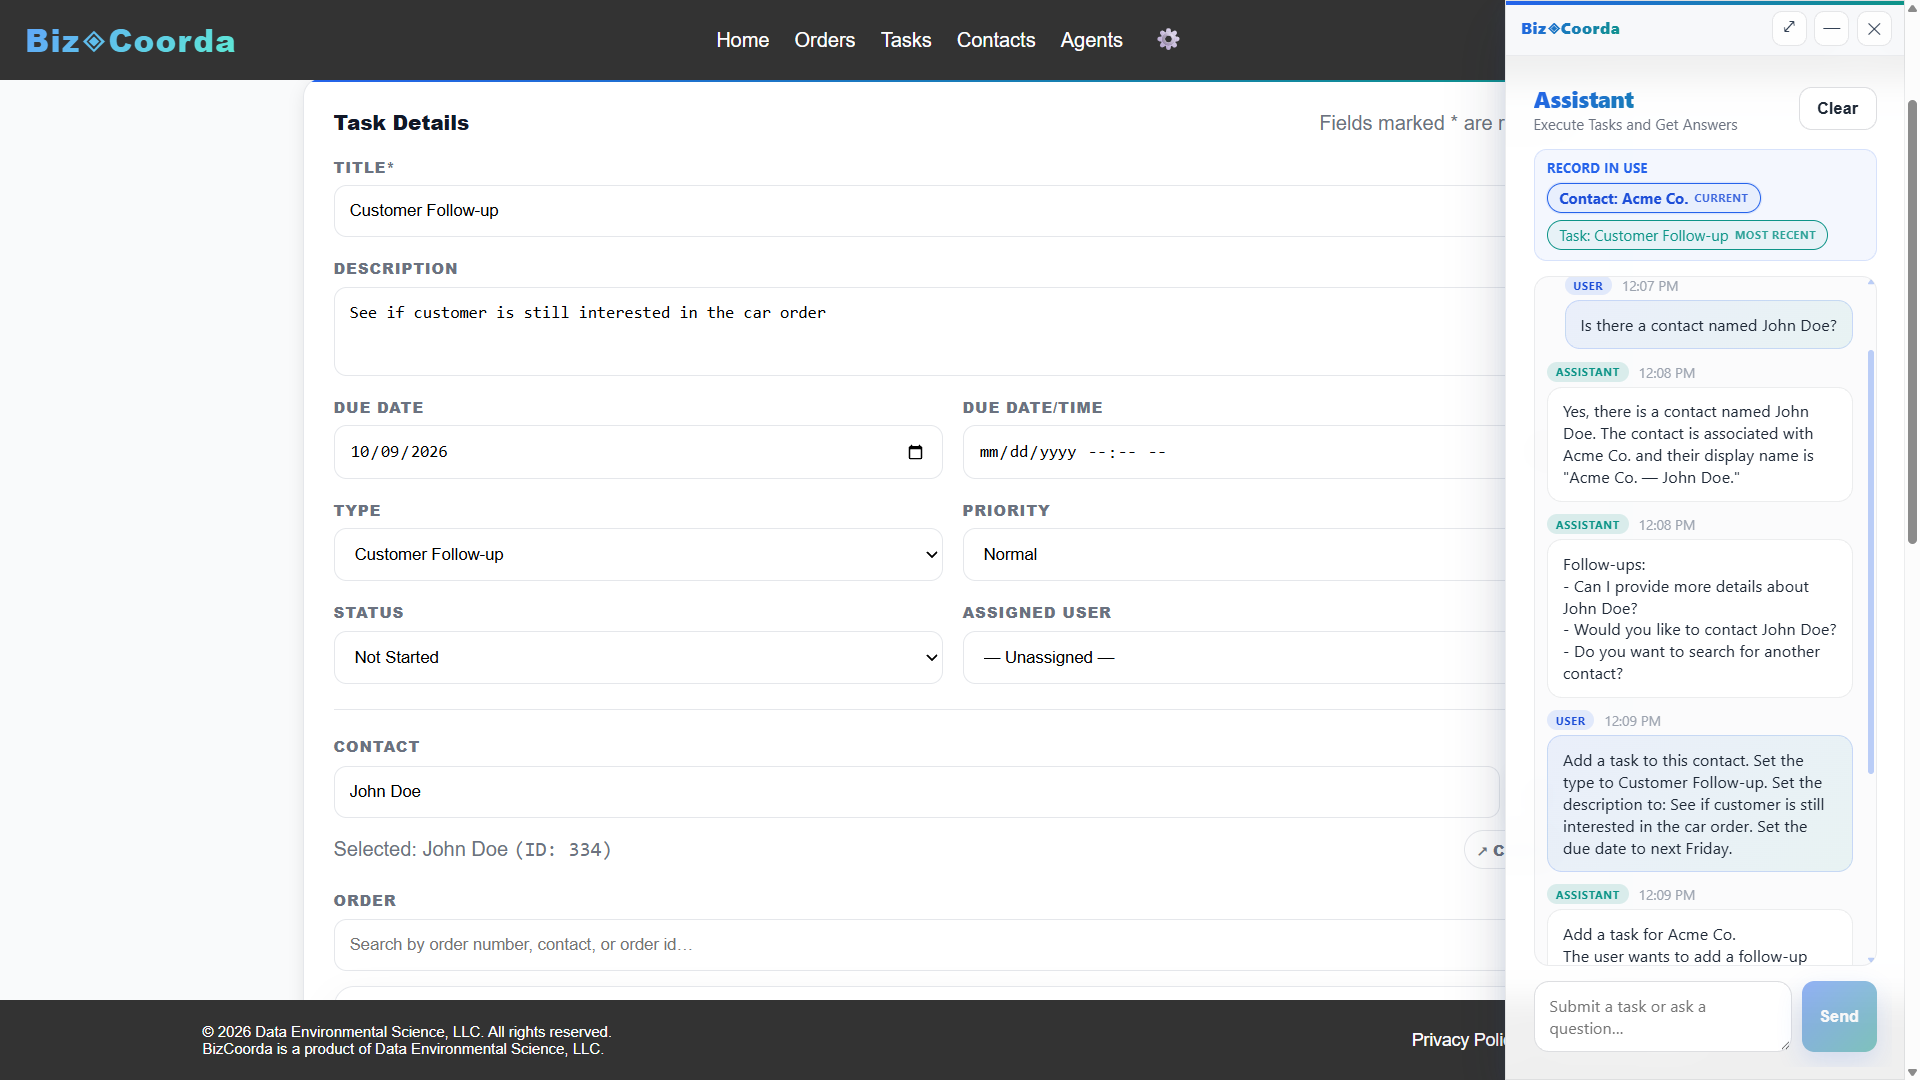Expand the assistant panel to full size
This screenshot has width=1920, height=1080.
pos(1789,28)
